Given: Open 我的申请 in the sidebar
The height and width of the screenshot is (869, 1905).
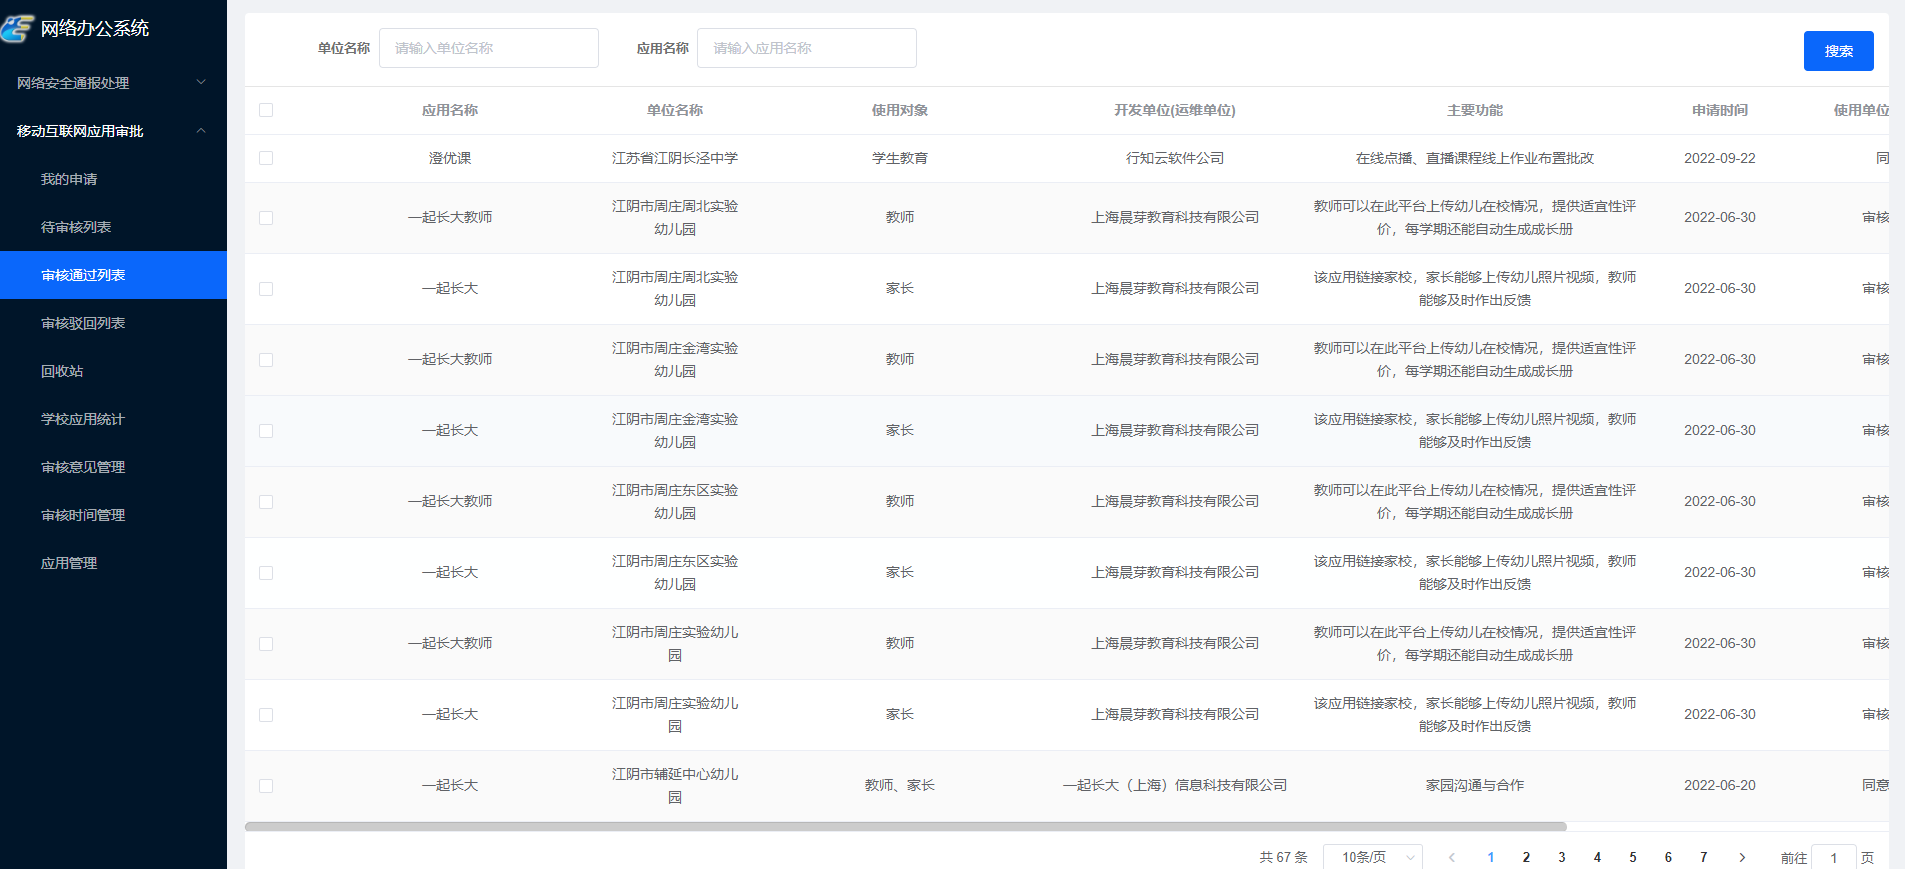Looking at the screenshot, I should pos(69,179).
